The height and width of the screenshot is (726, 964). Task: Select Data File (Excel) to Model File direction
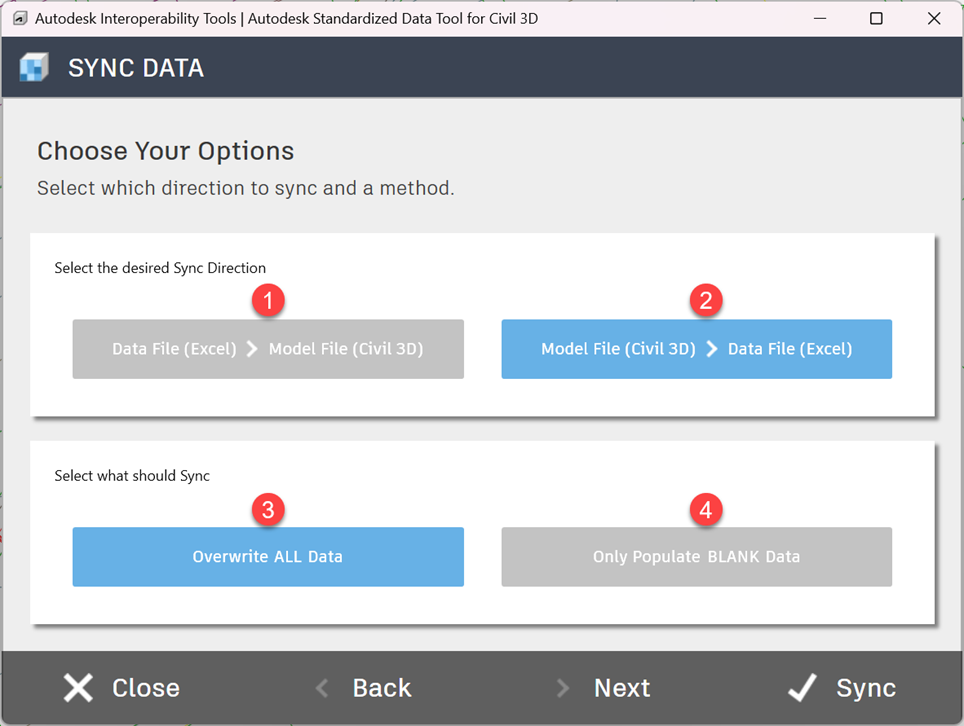(268, 349)
